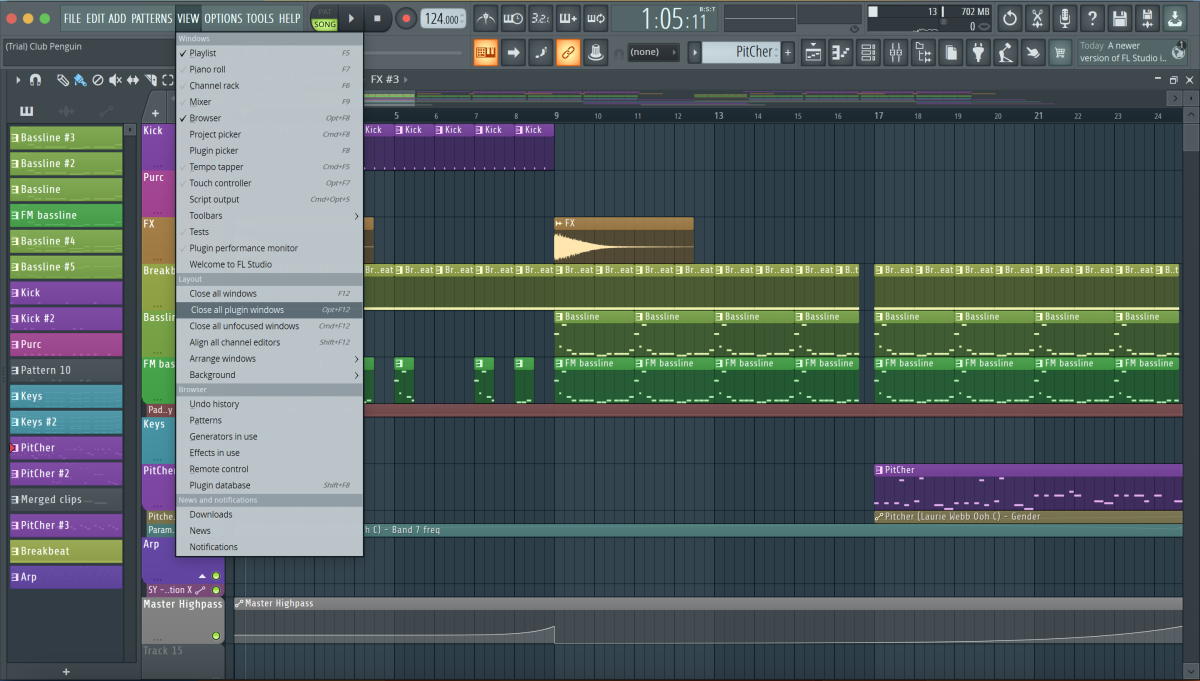The image size is (1200, 681).
Task: Select the paint brush tool in playlist
Action: coord(80,80)
